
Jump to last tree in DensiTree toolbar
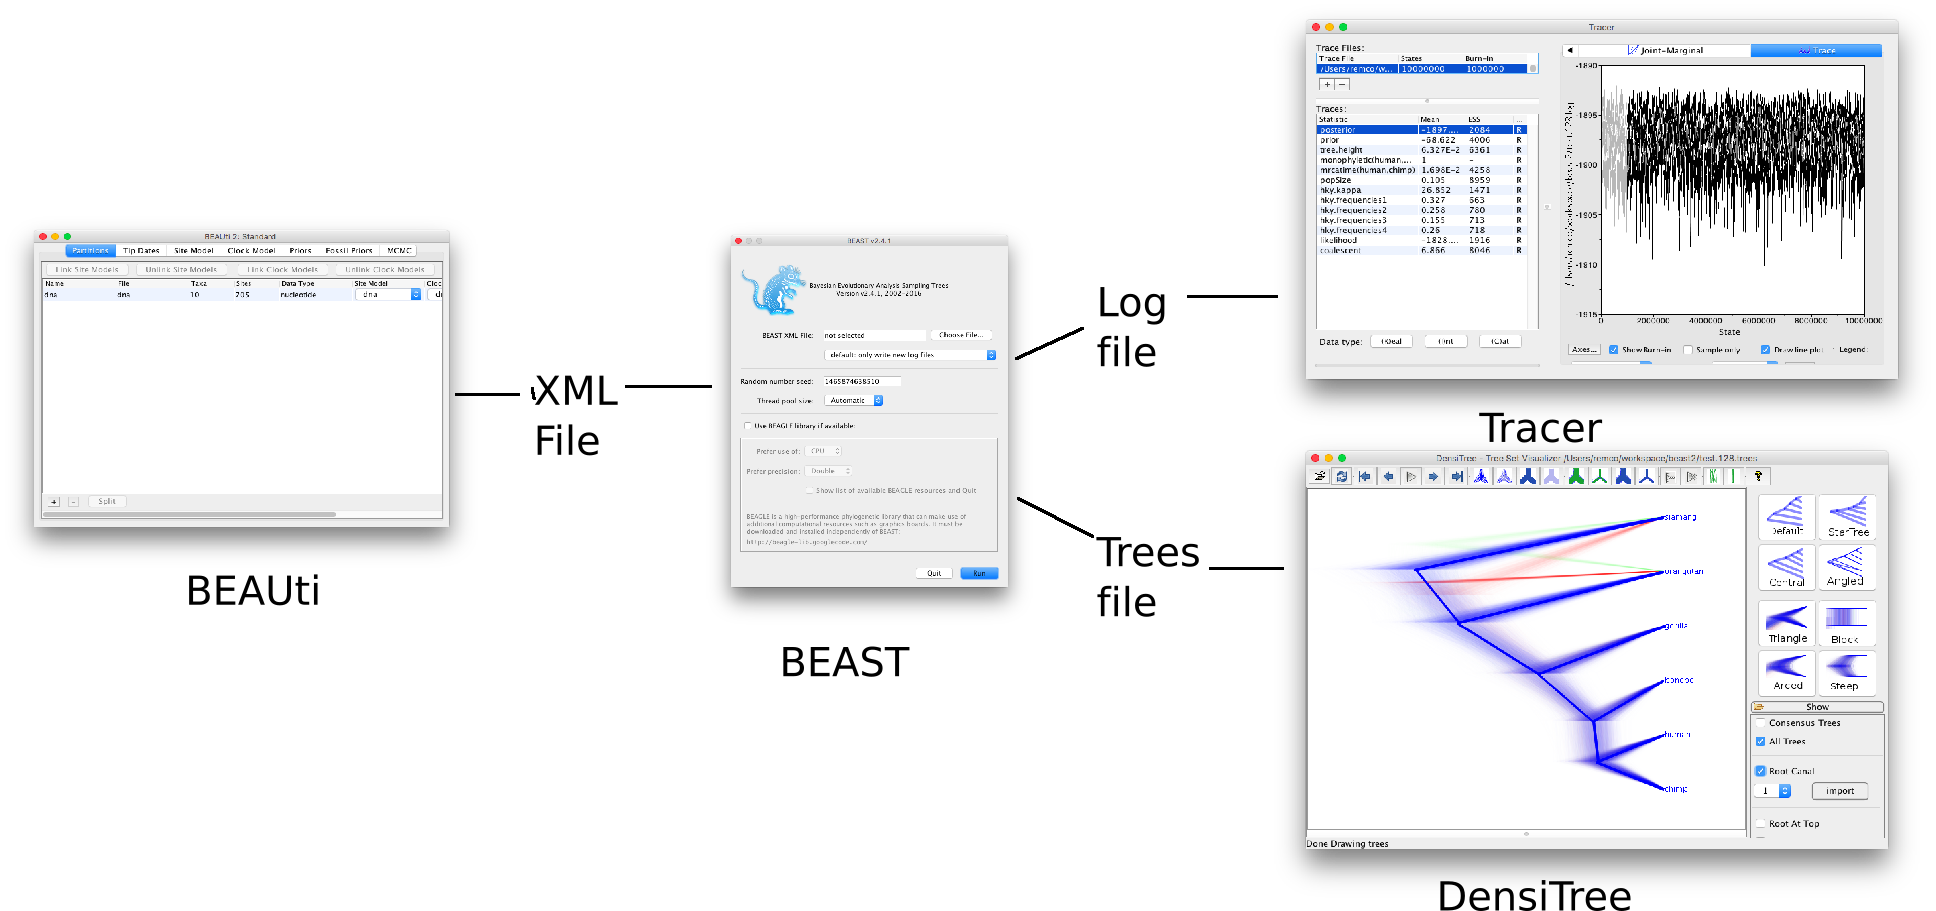coord(1457,477)
